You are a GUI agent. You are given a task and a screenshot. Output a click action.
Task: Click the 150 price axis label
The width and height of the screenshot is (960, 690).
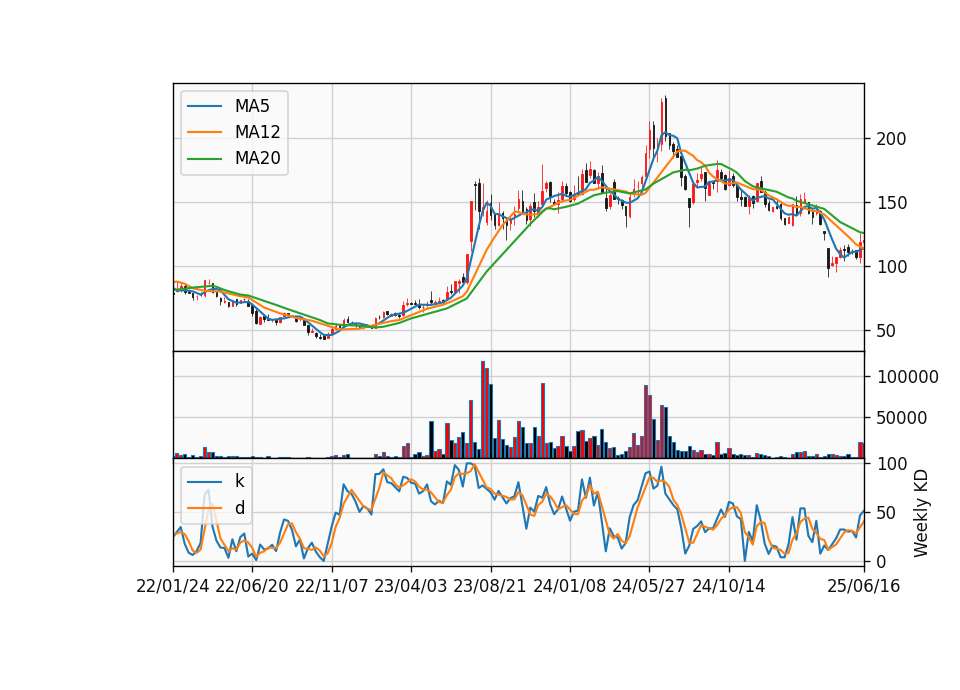pos(891,203)
